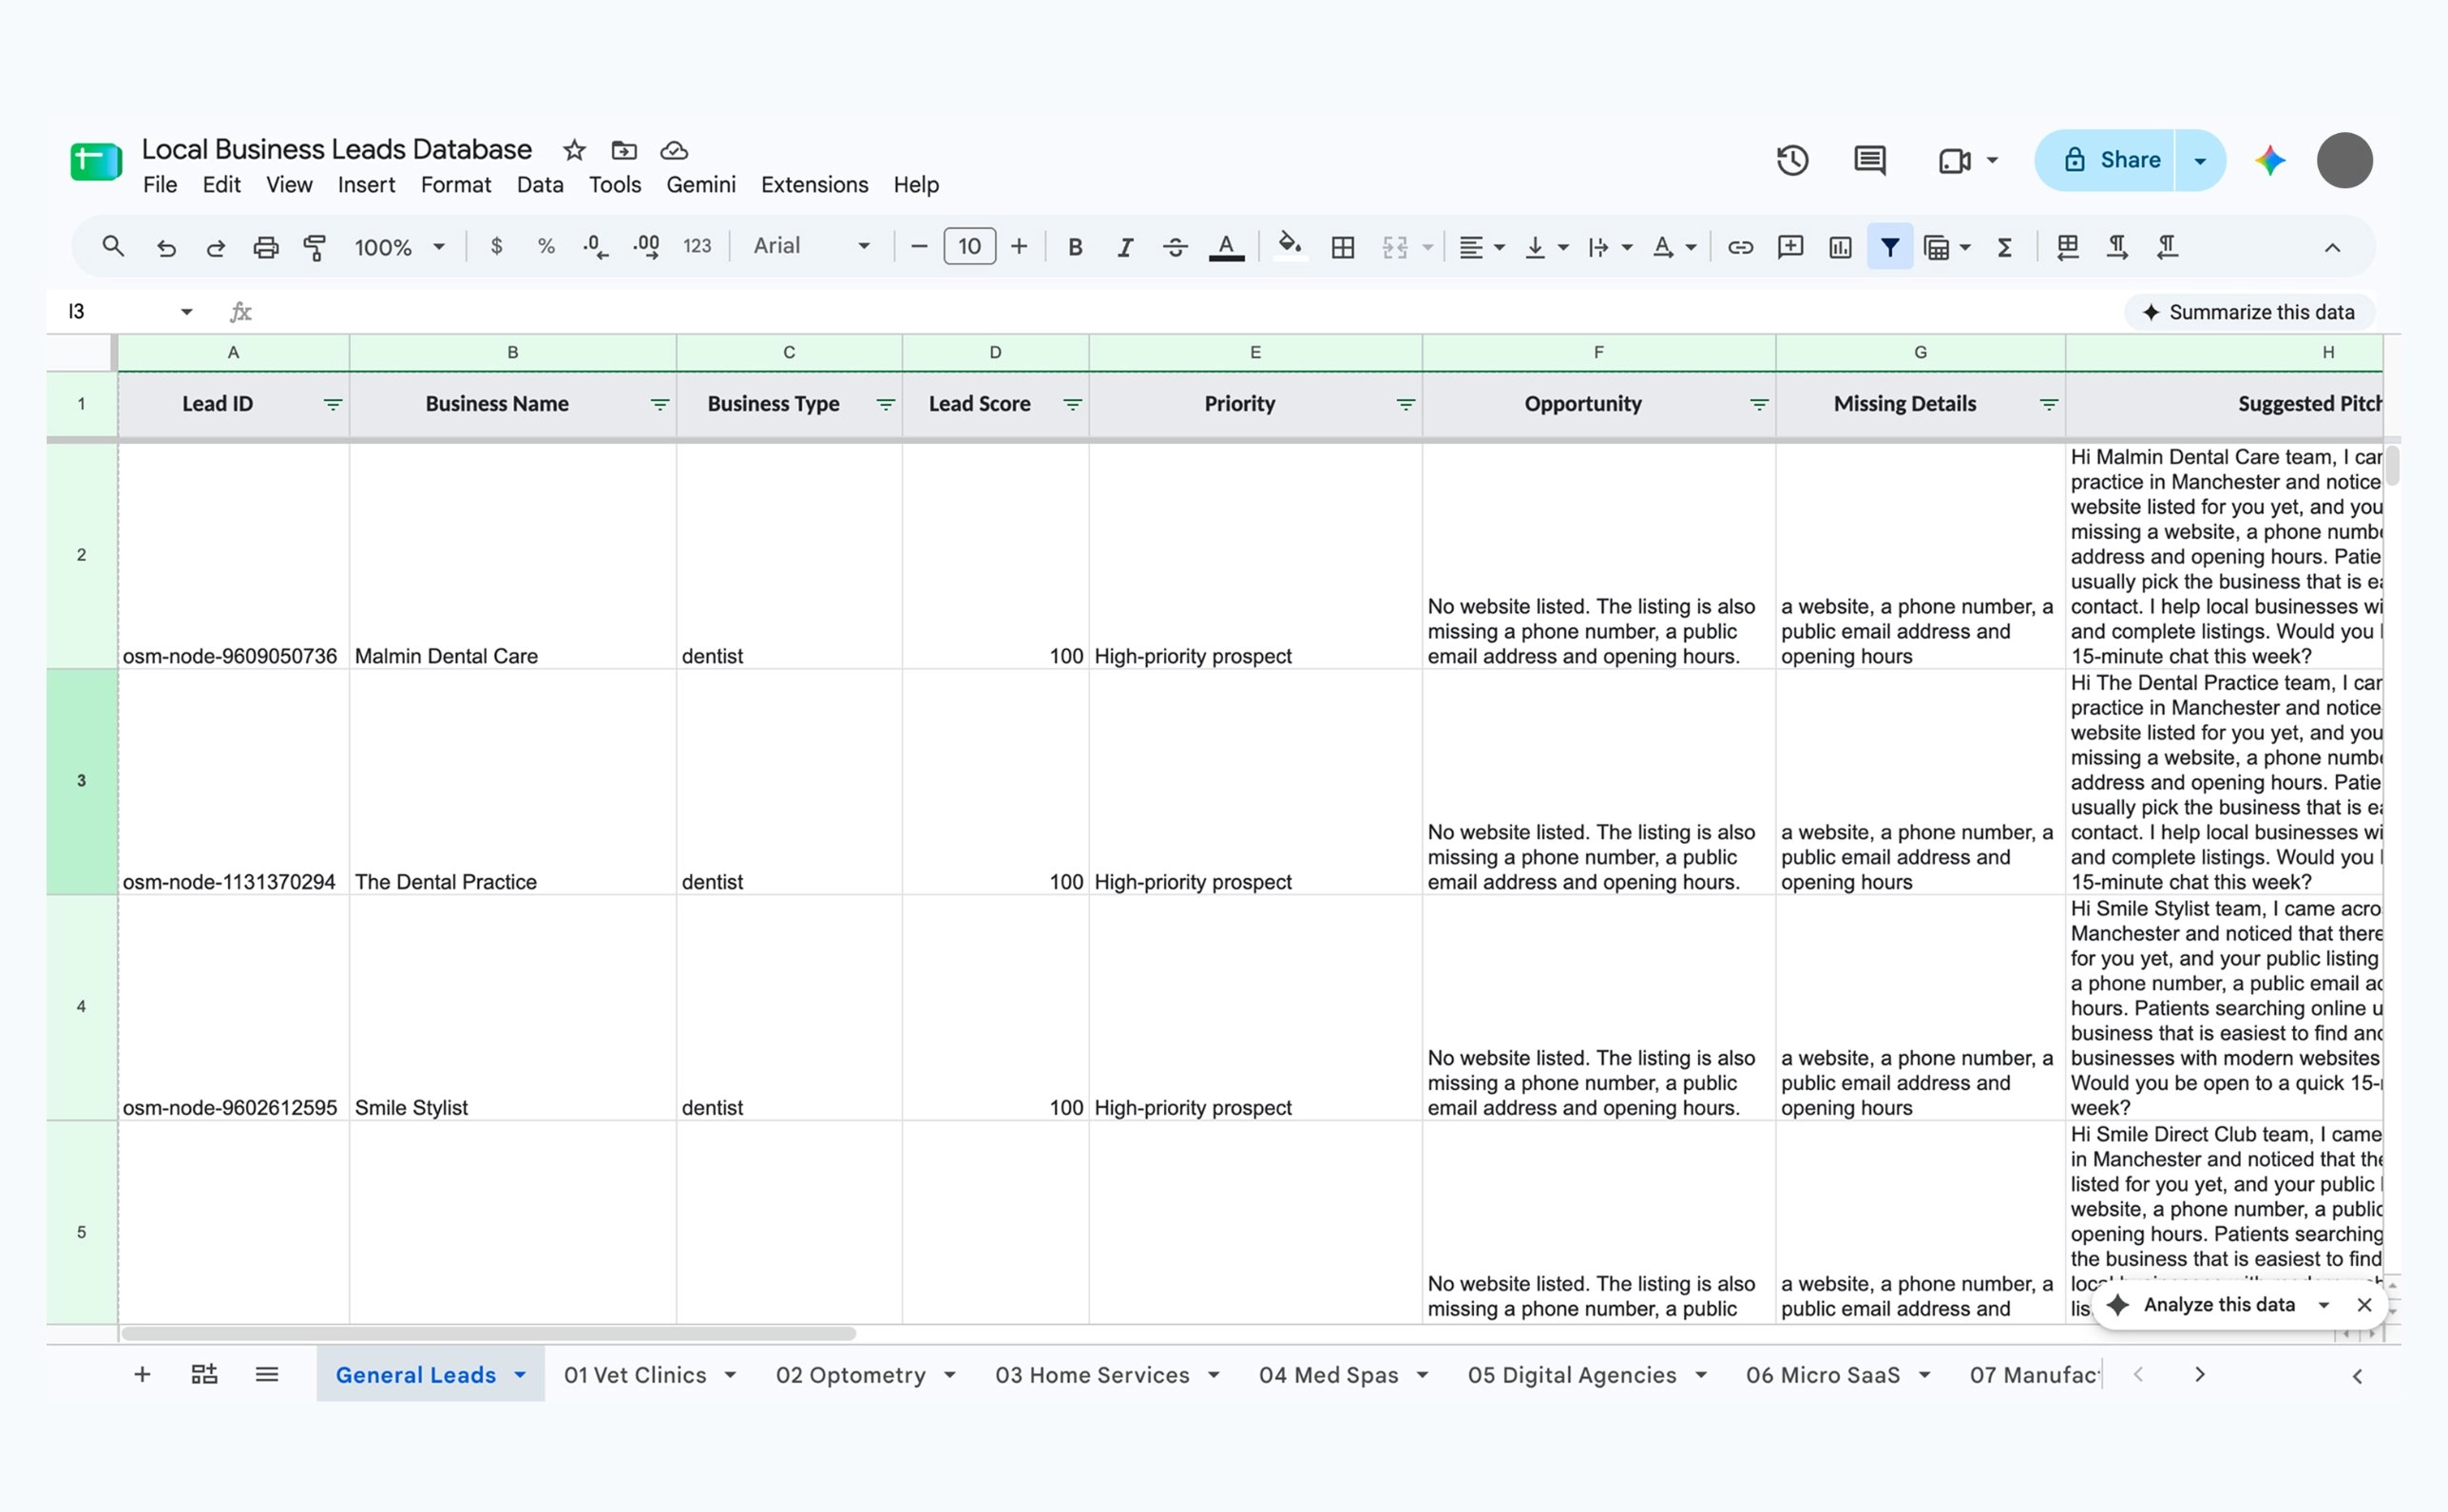Select the paint format roller icon

coord(315,247)
